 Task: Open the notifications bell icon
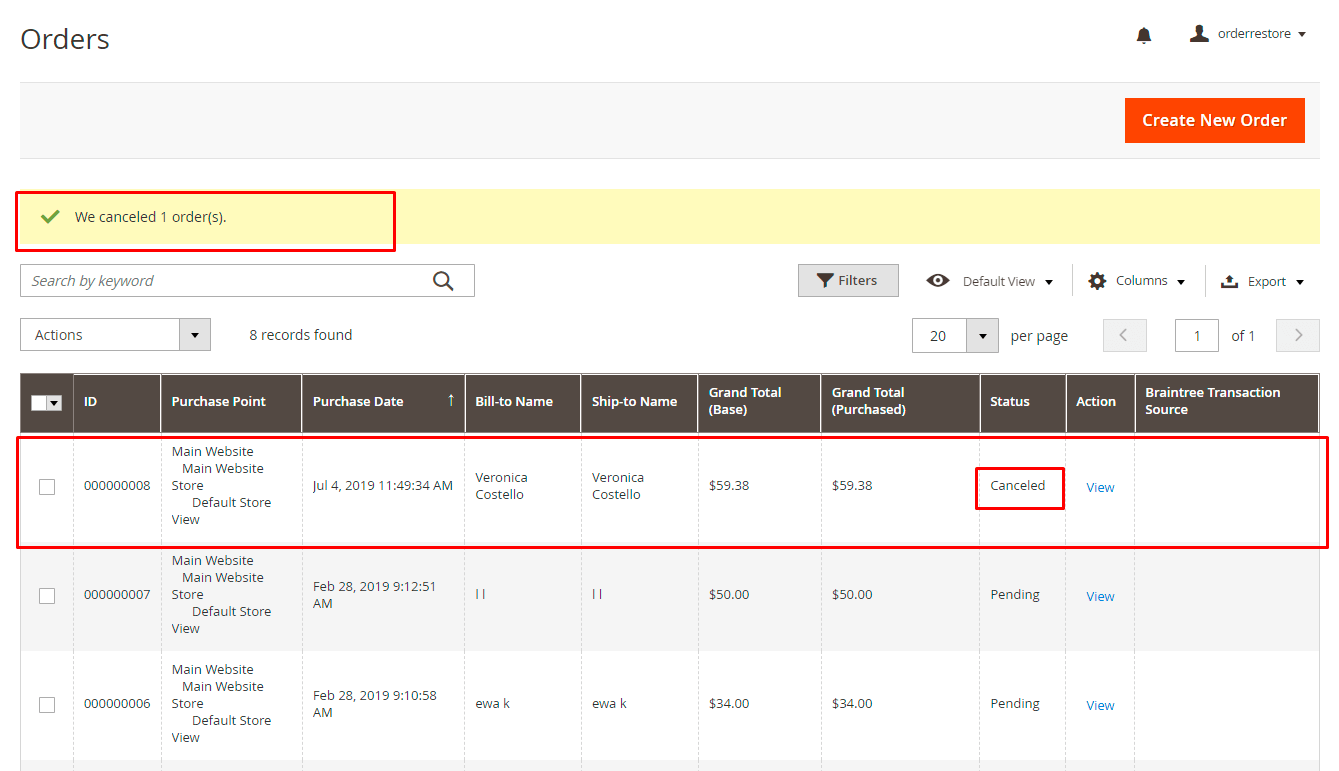(x=1144, y=35)
